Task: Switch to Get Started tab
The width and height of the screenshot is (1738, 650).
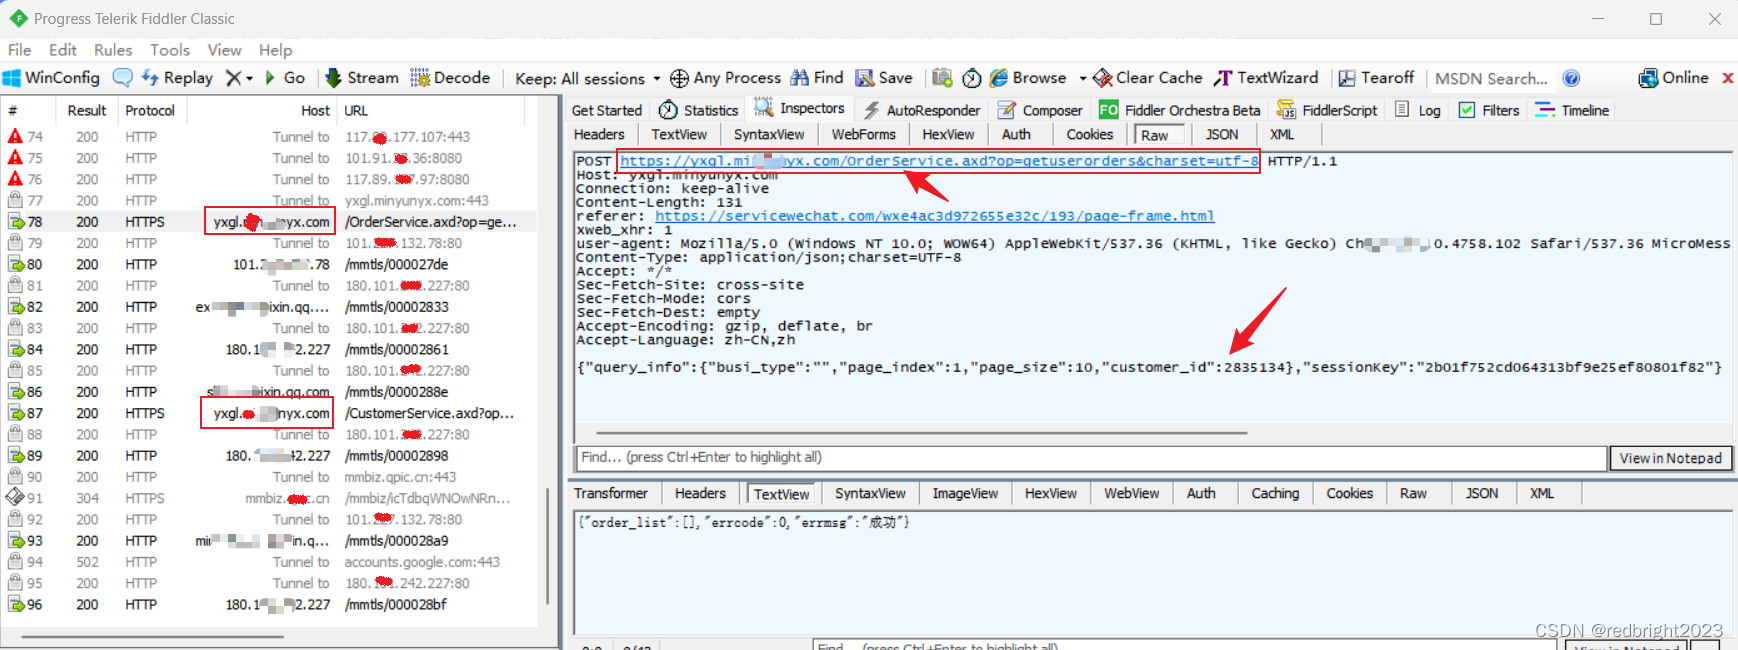Action: coord(607,110)
